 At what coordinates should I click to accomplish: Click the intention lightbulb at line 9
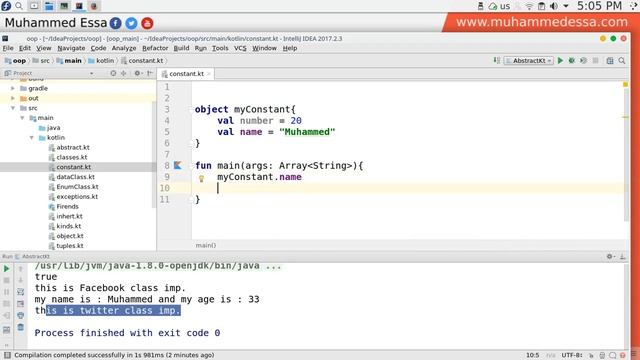(201, 178)
